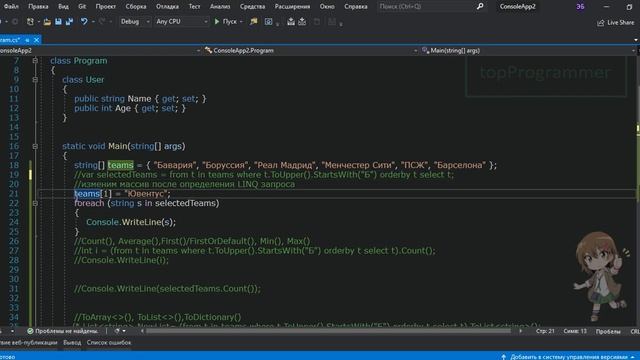Collapse the class Program code block
The width and height of the screenshot is (640, 360).
point(35,61)
